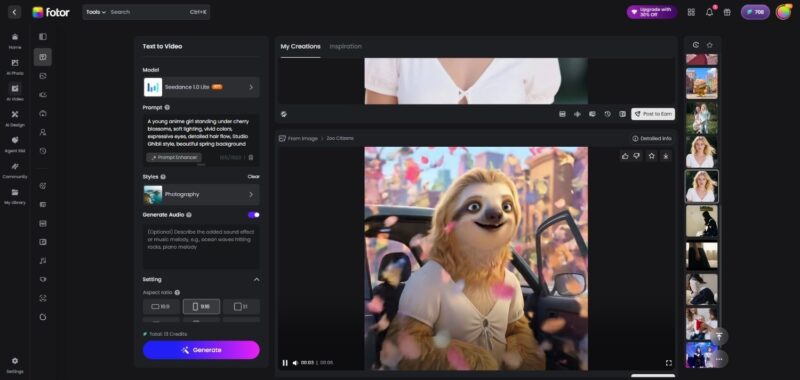Open the apps grid icon
This screenshot has height=380, width=800.
691,12
